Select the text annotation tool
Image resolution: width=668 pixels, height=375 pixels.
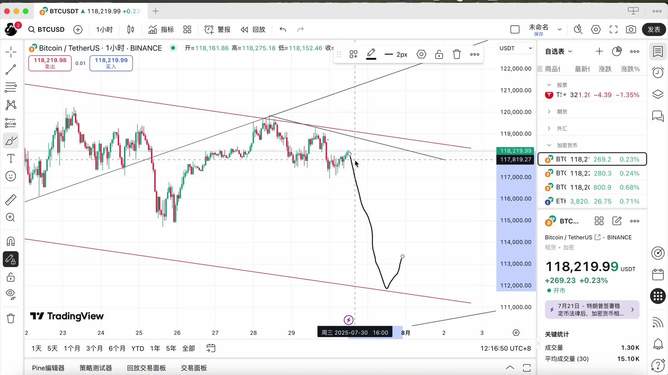point(11,159)
